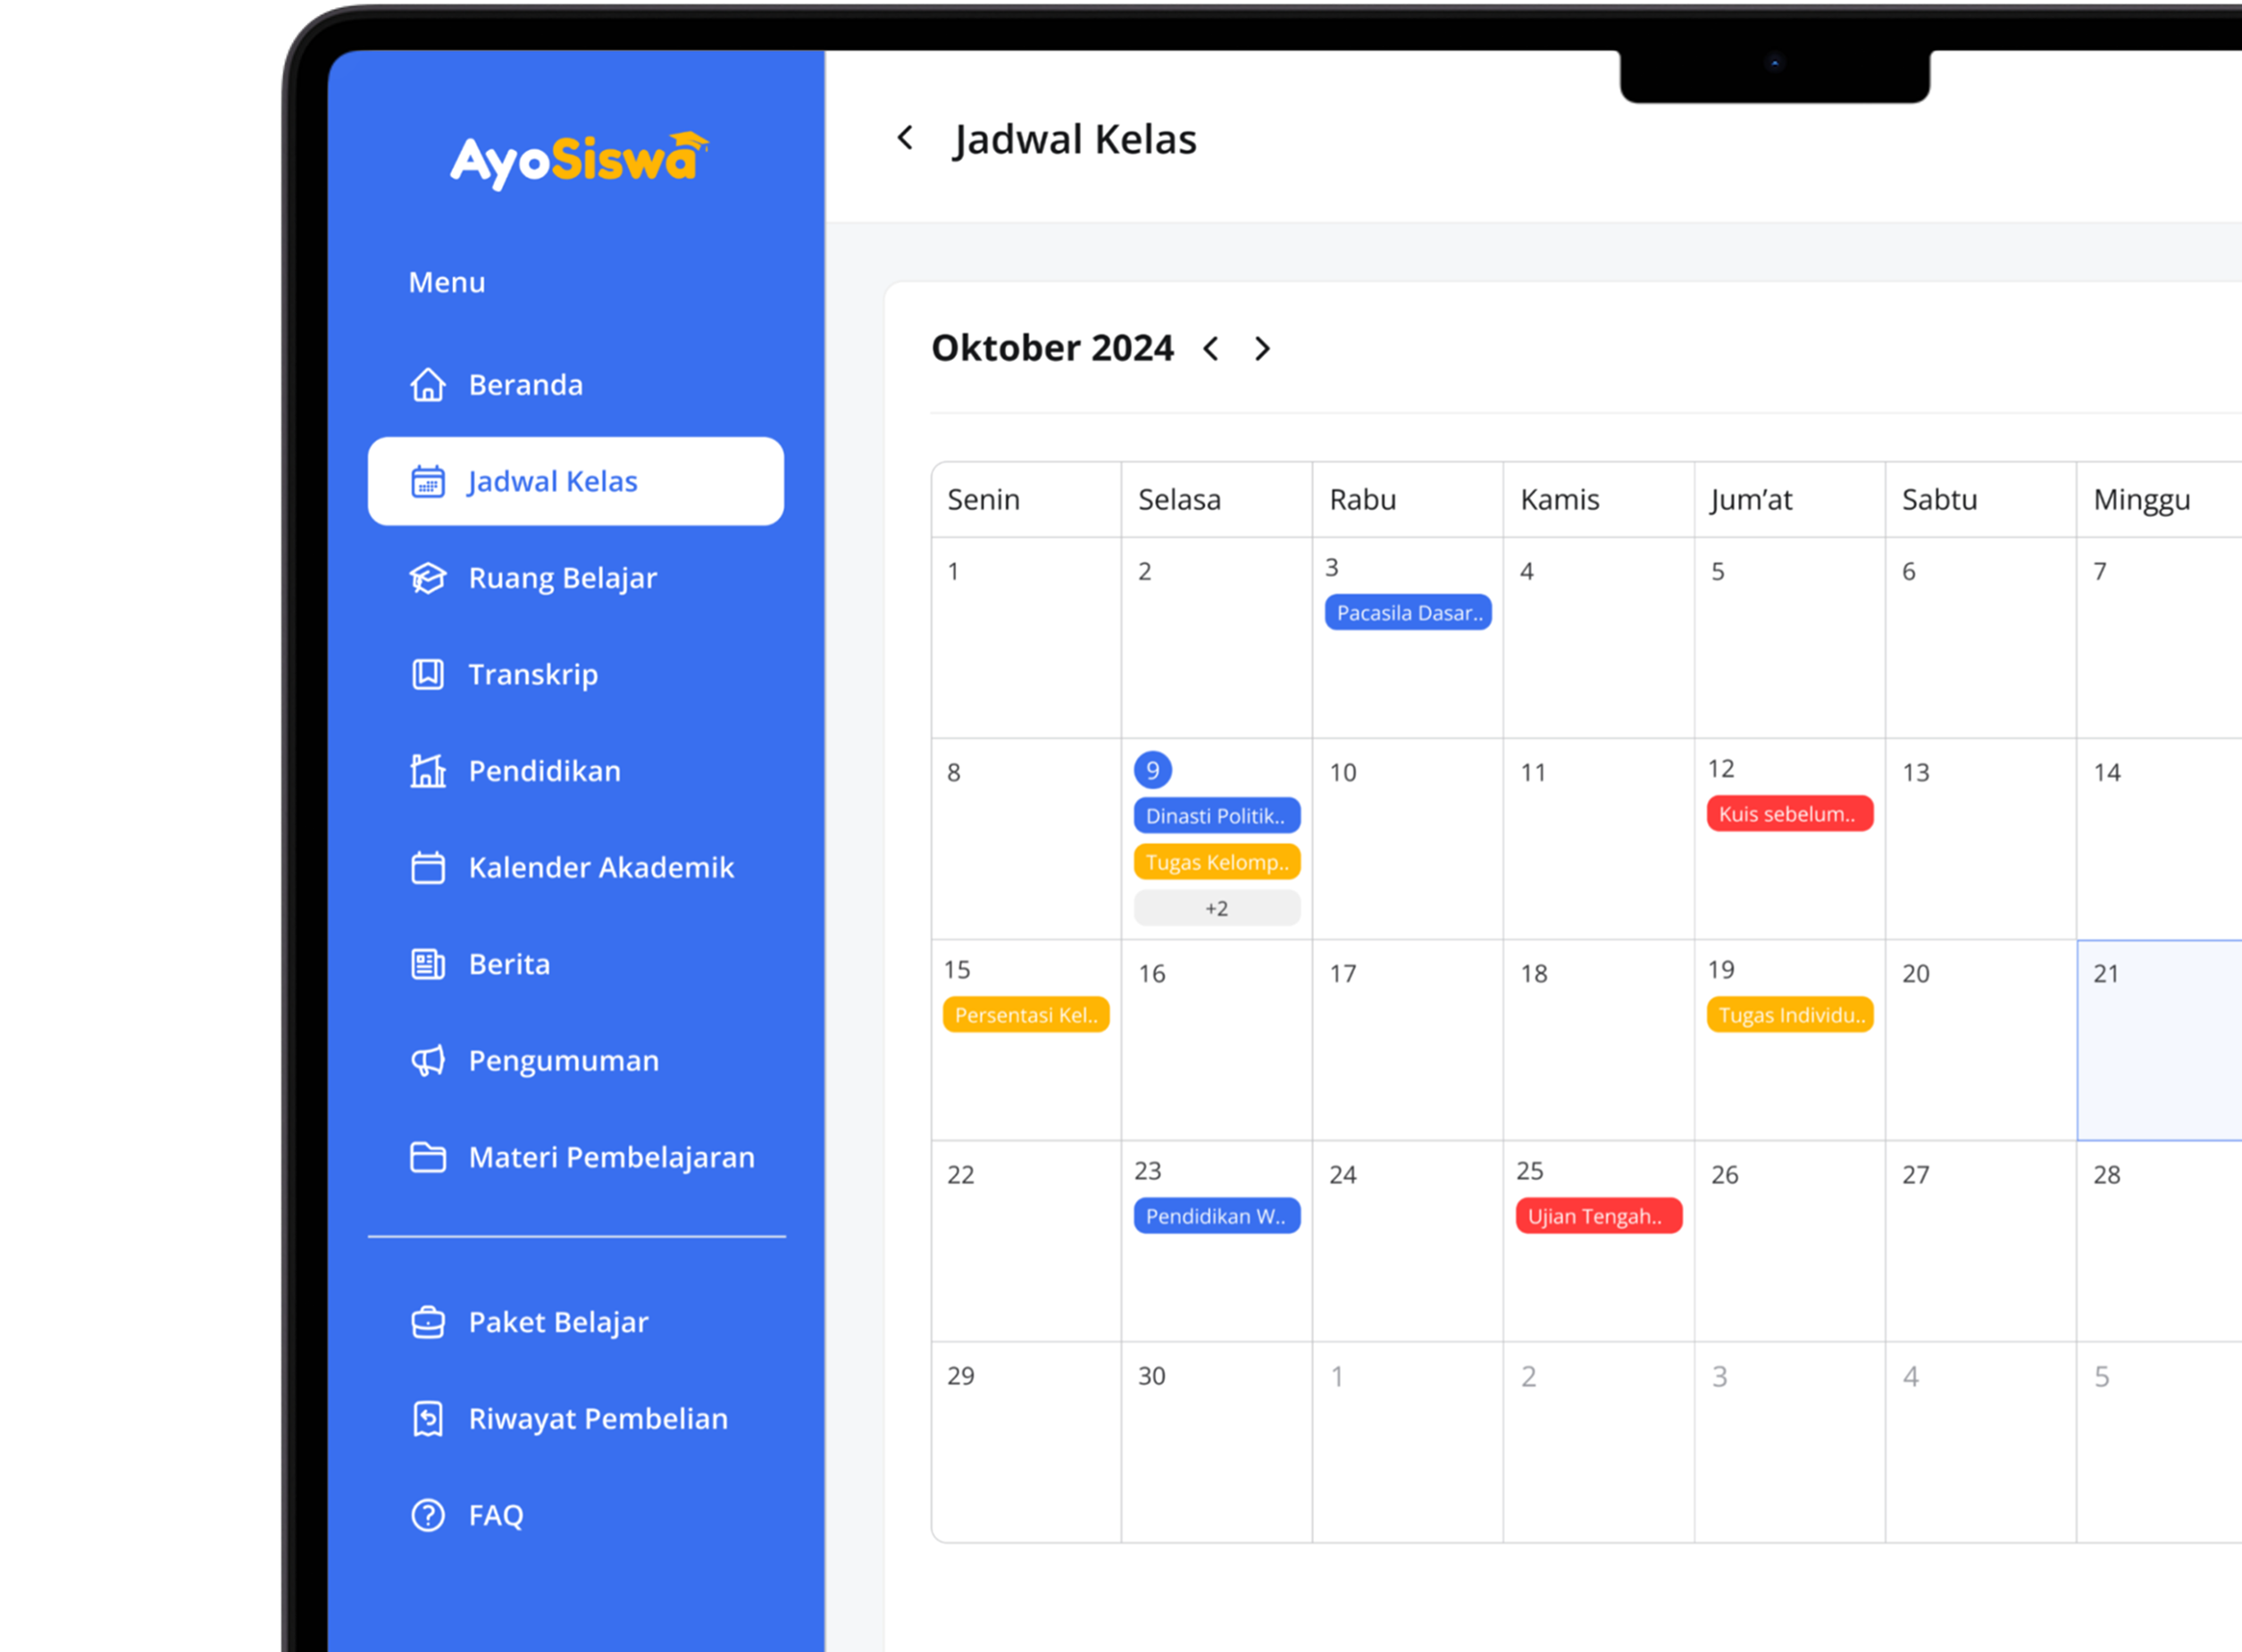The image size is (2242, 1652).
Task: Toggle the Tugas Kelomp event on October 9
Action: (x=1216, y=861)
